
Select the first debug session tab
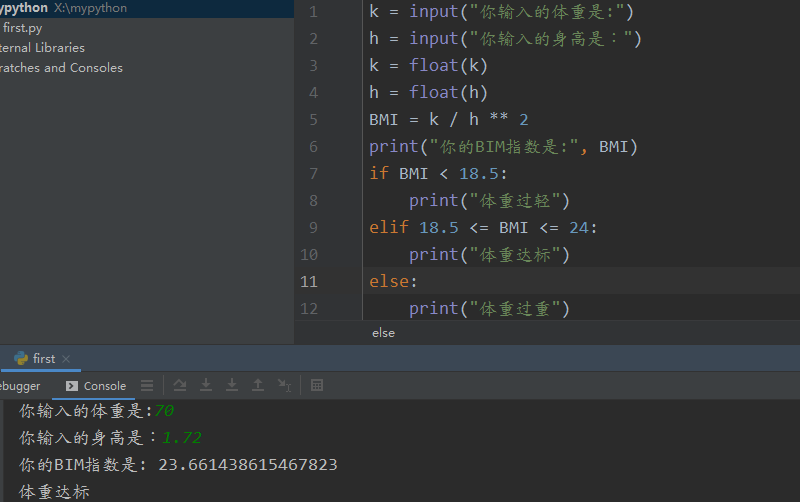click(42, 359)
